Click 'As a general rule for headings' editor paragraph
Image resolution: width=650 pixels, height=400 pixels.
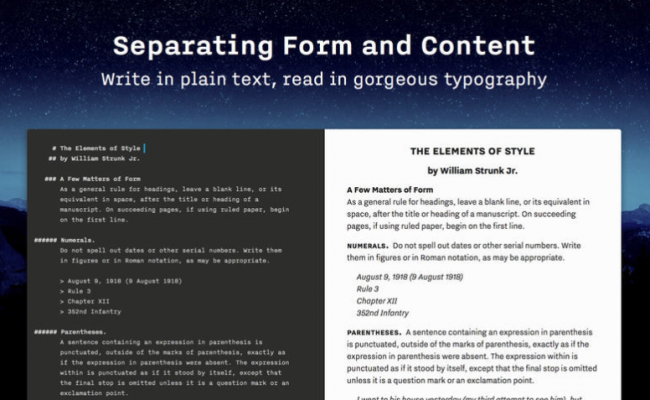click(174, 204)
